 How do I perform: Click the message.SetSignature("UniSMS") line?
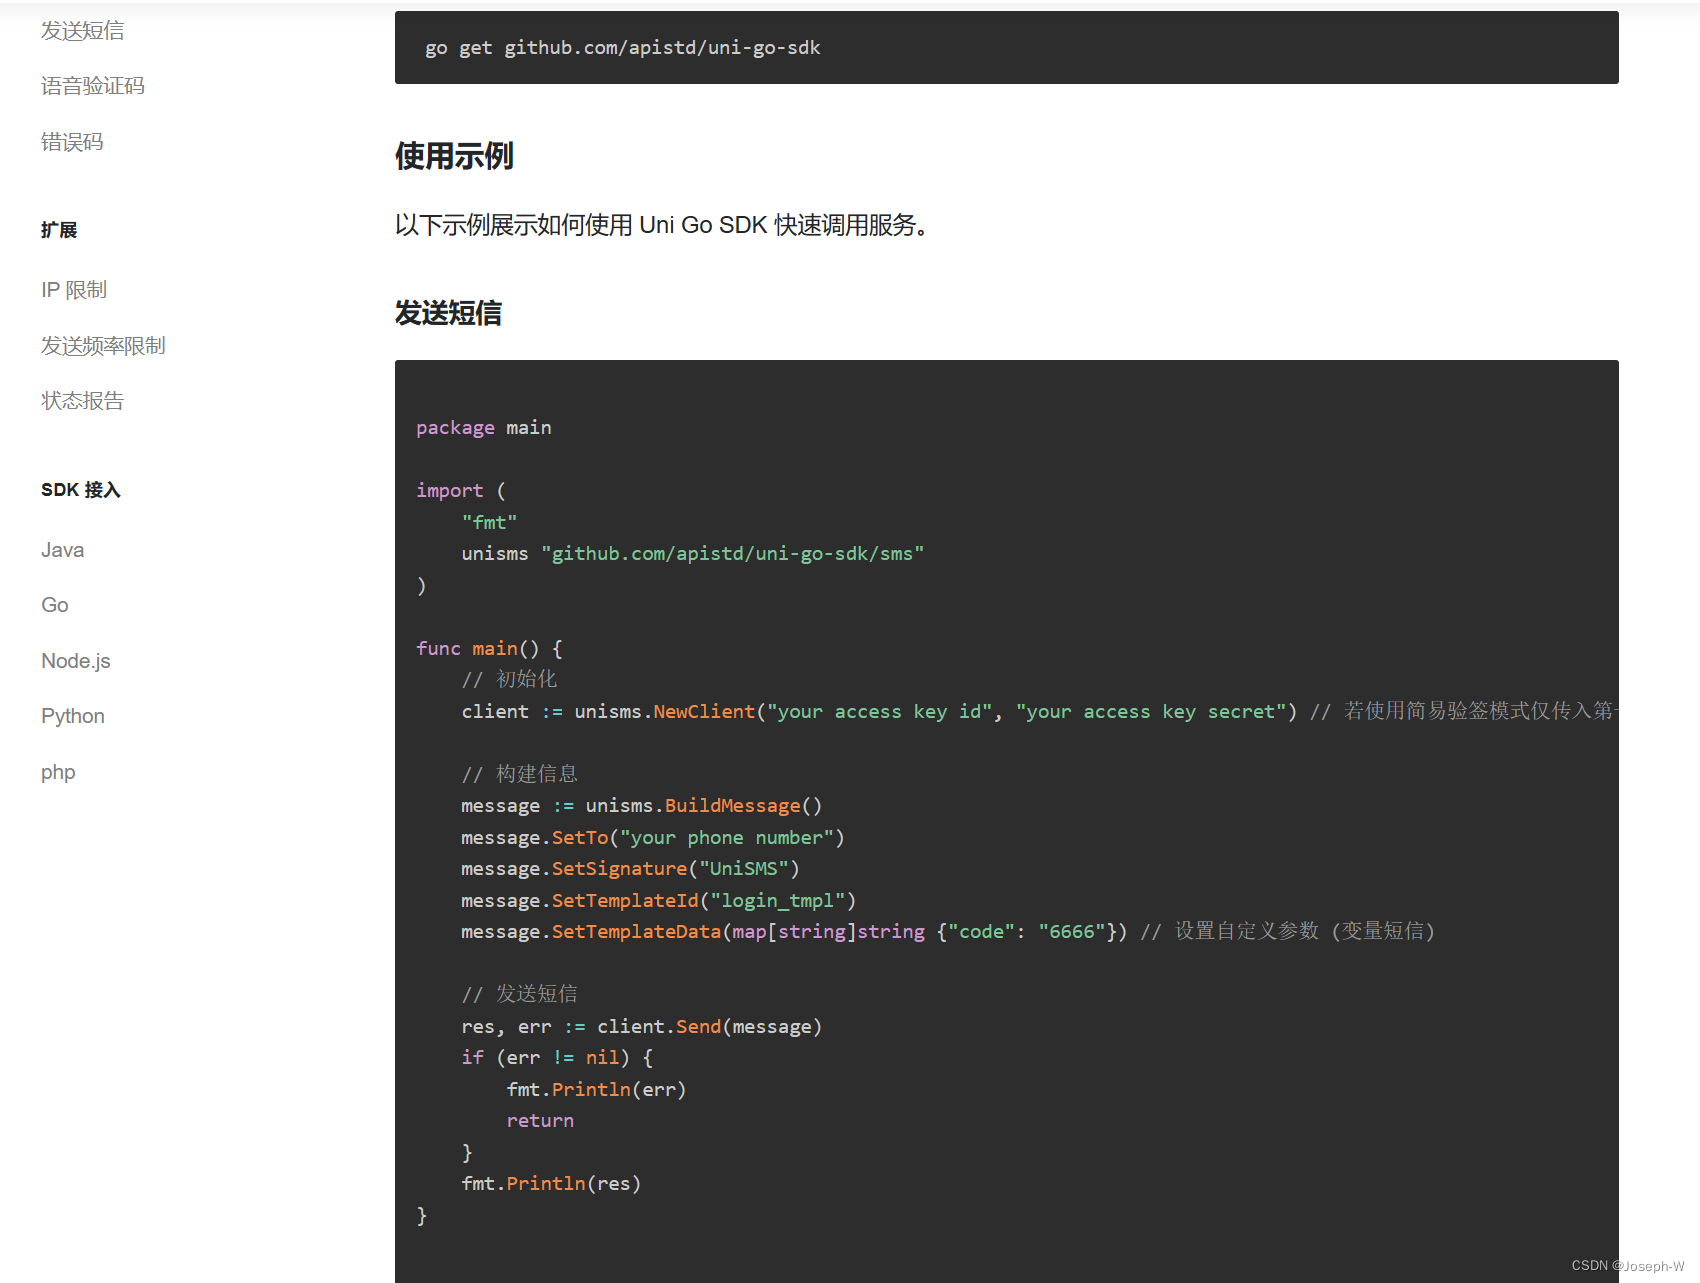[x=631, y=869]
